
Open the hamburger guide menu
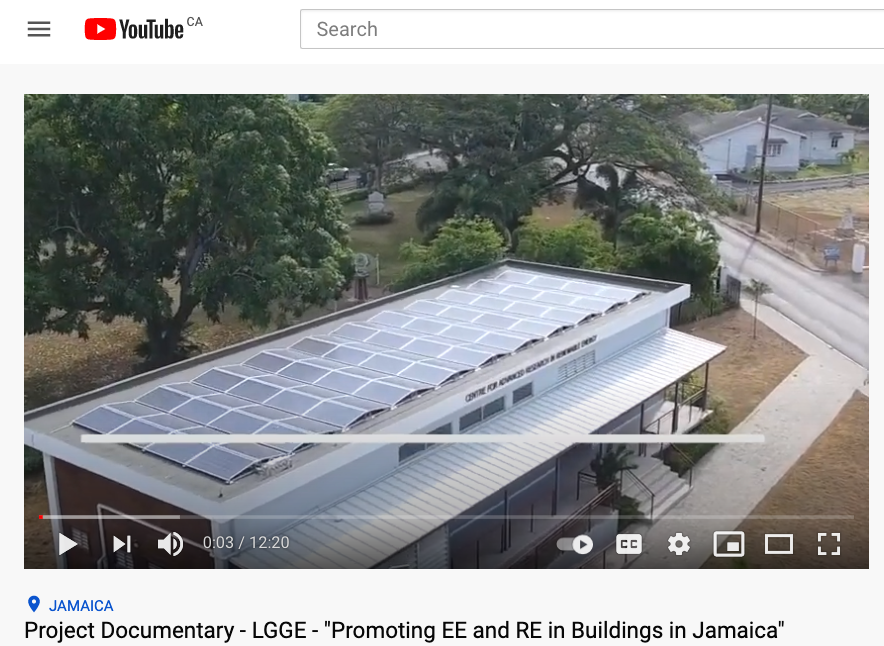39,29
